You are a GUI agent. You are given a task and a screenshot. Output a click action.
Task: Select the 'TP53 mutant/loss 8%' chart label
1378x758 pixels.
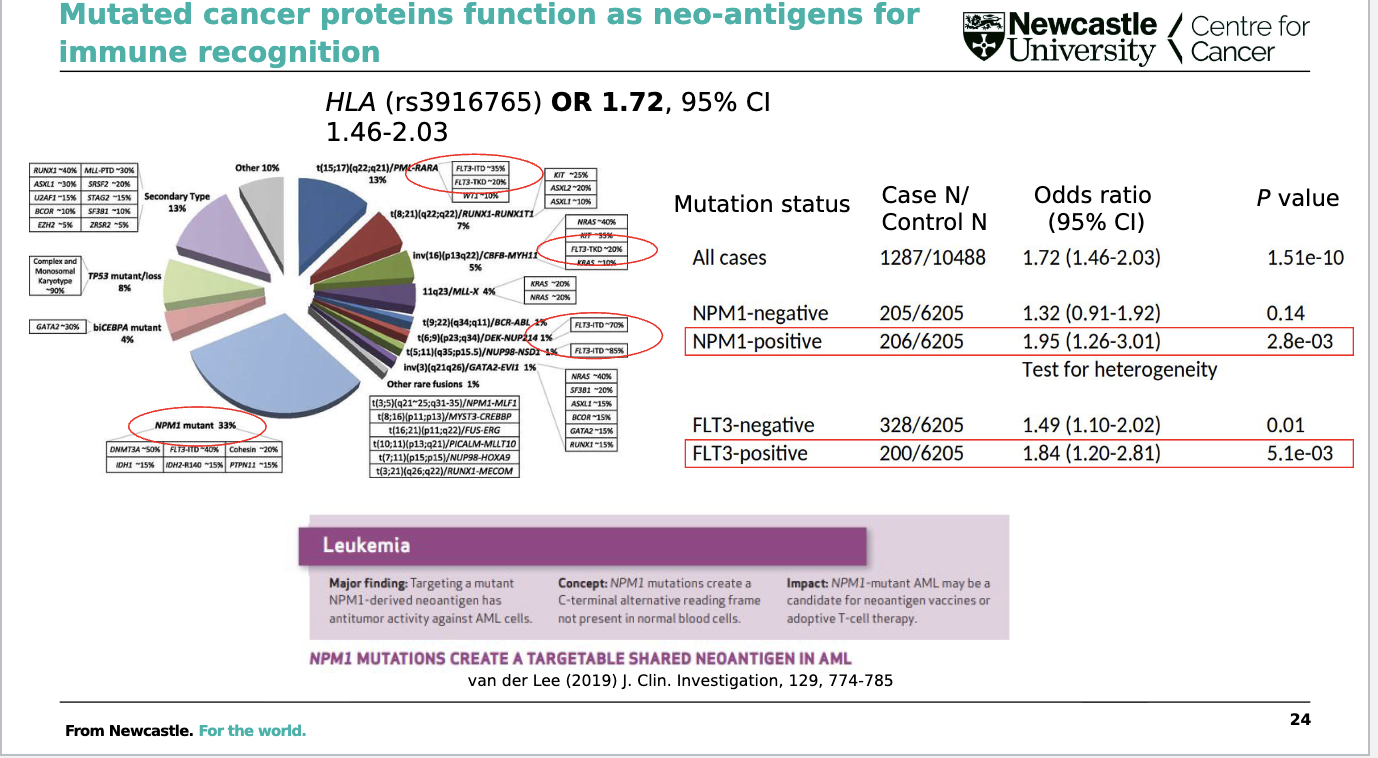tap(125, 280)
